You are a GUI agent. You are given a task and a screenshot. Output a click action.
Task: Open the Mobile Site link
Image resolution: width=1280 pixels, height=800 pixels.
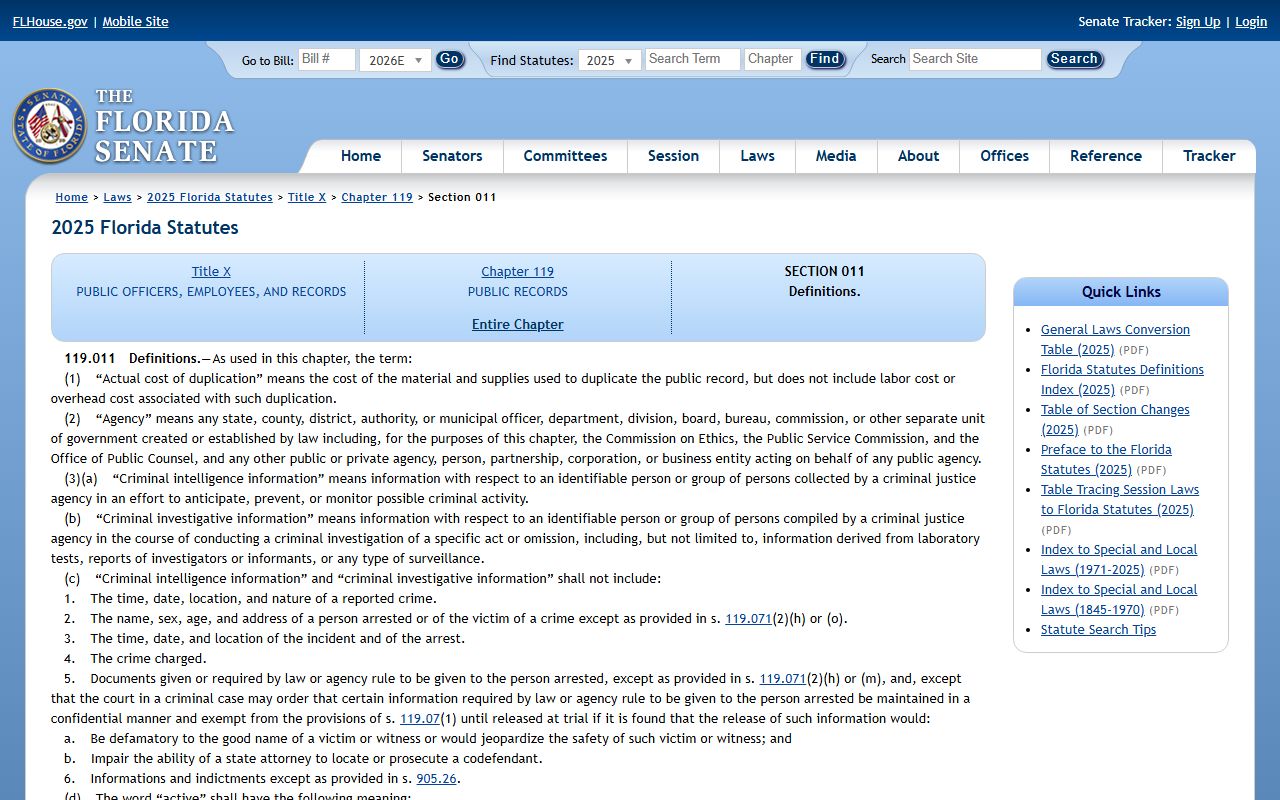135,21
